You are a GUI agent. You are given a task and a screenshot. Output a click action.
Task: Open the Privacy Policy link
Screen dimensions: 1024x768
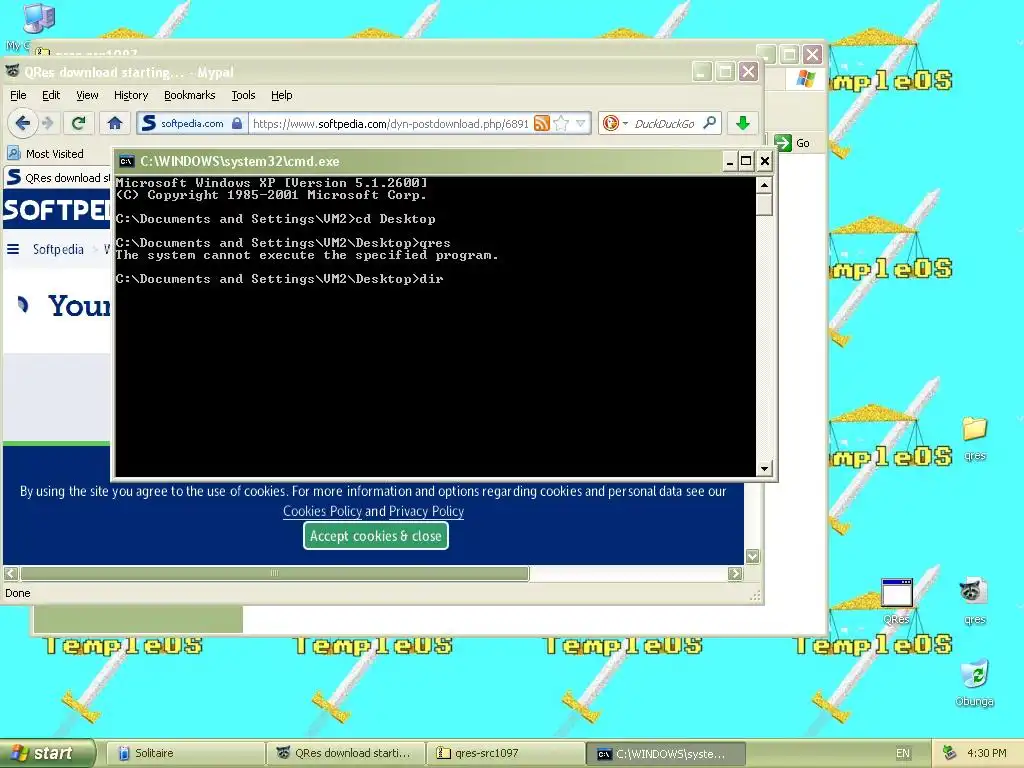coord(426,511)
